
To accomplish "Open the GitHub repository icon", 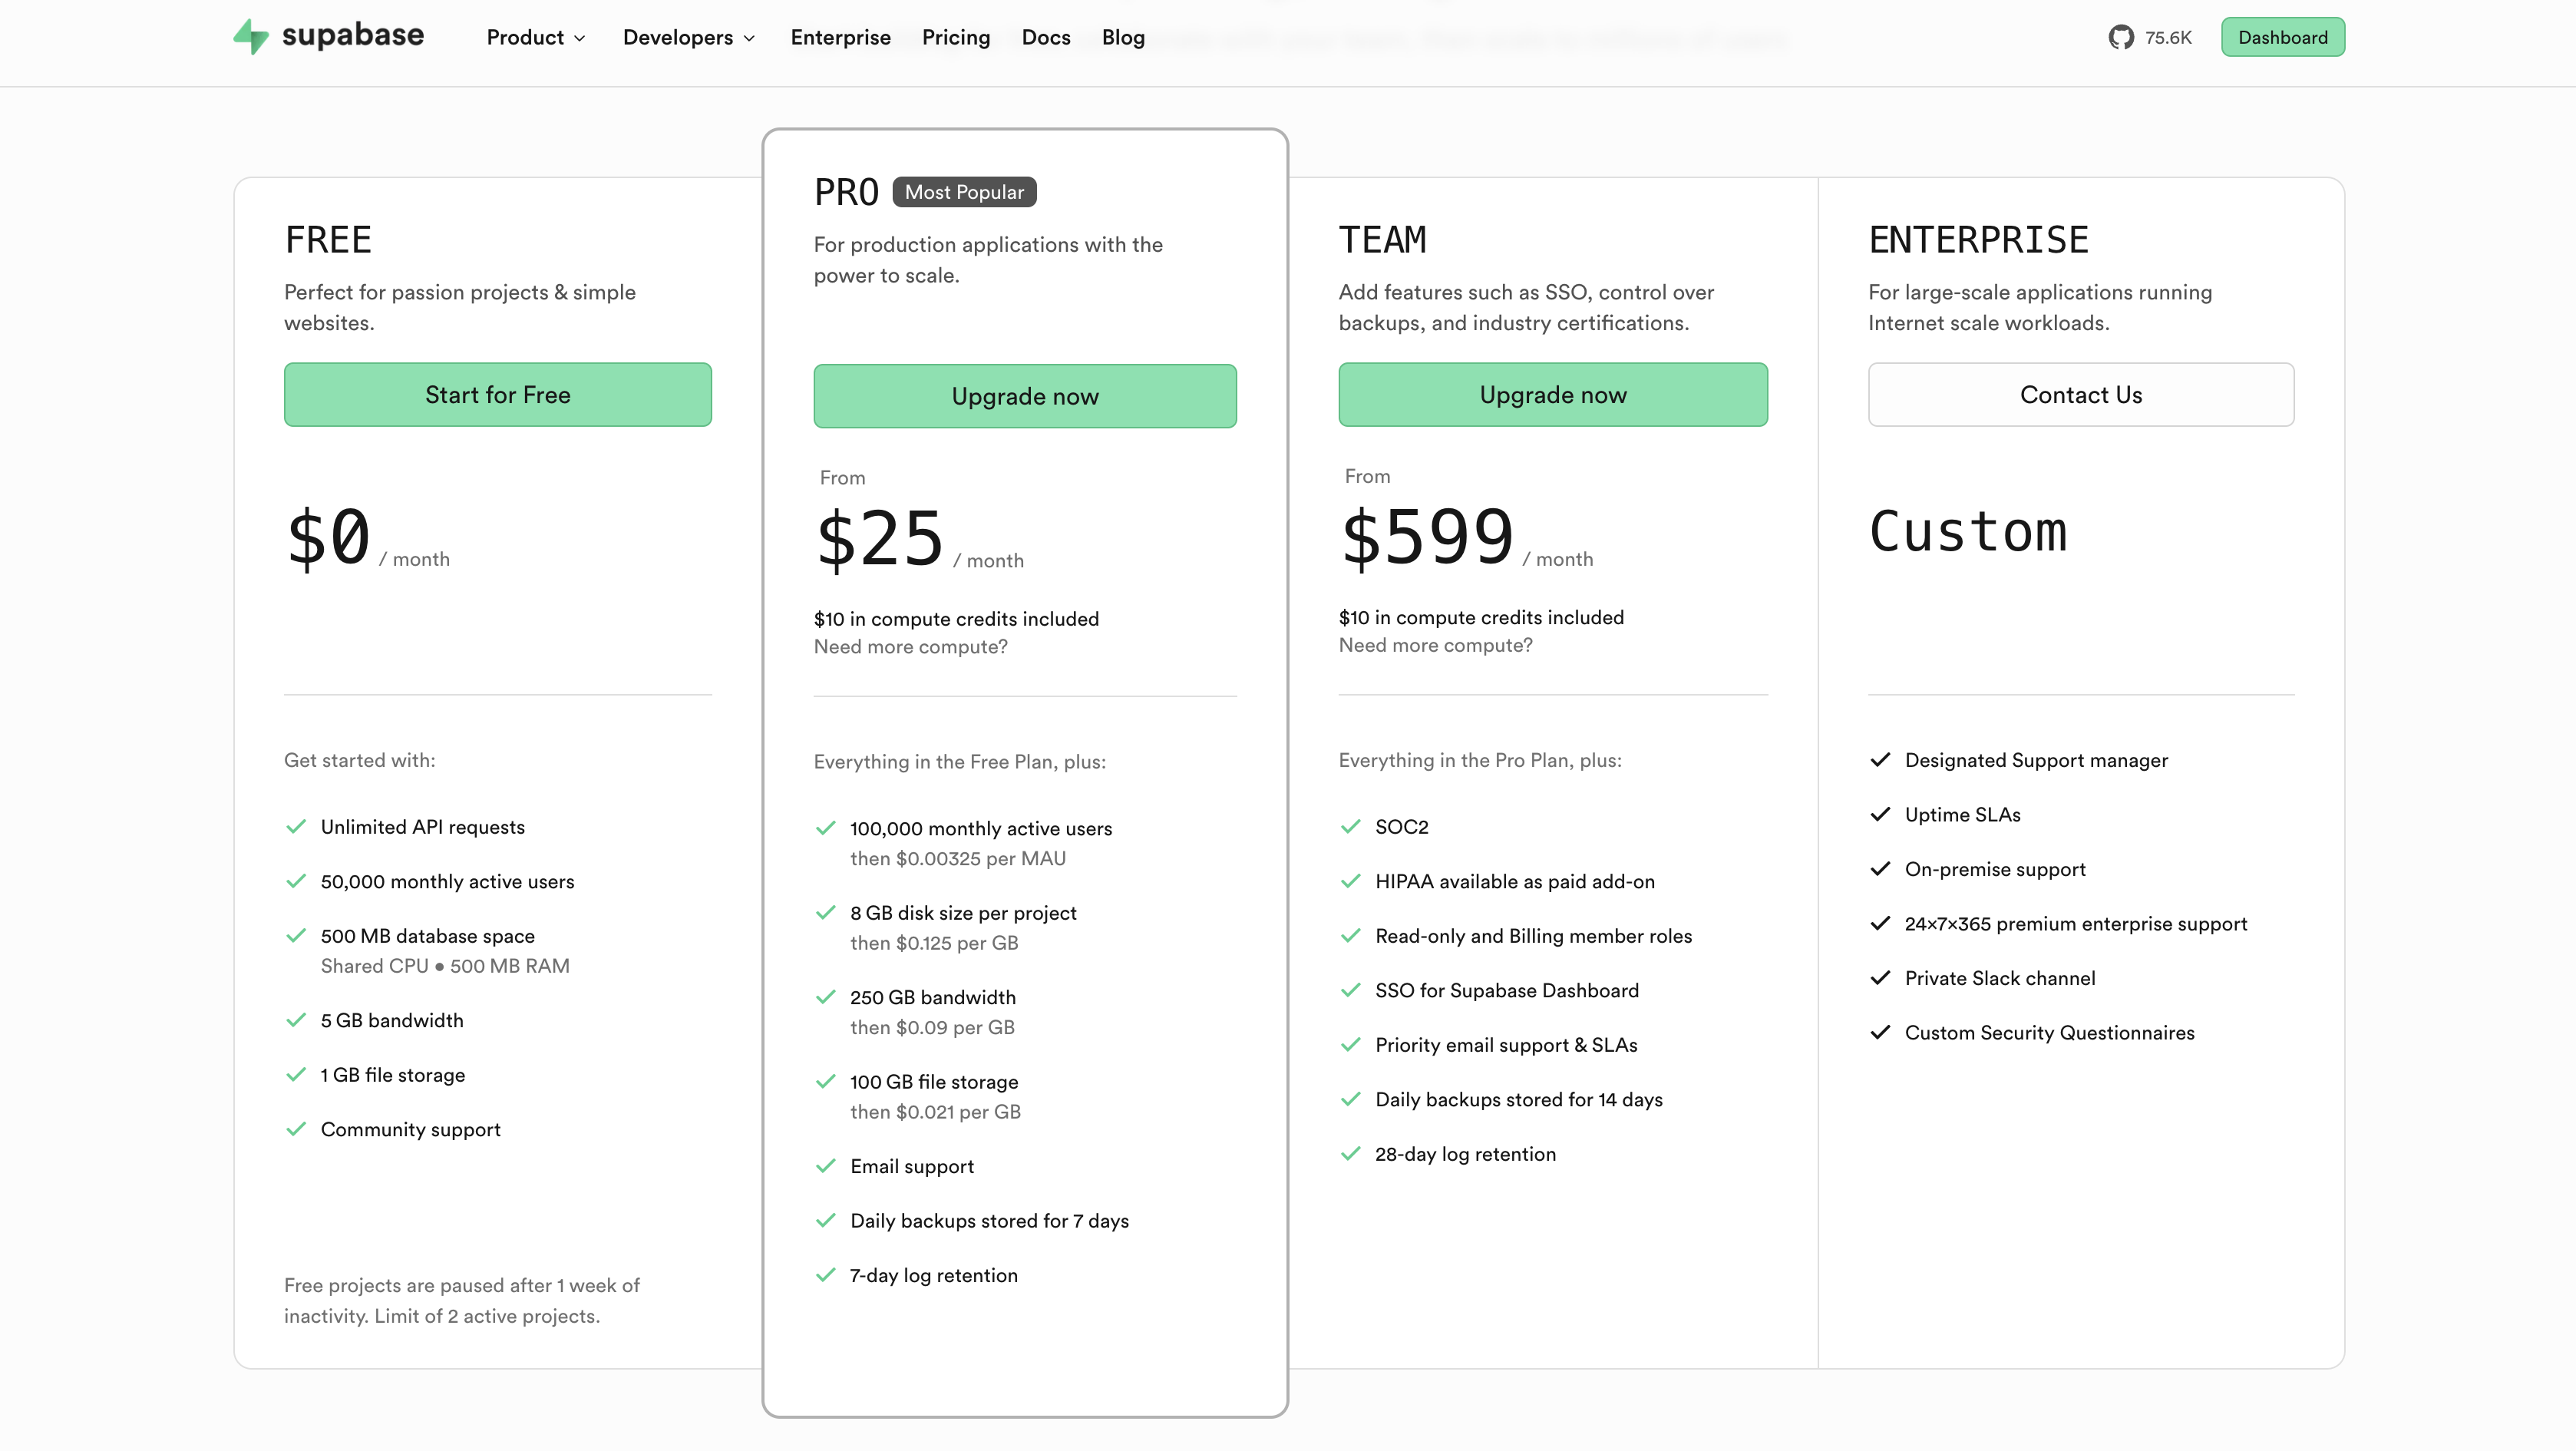I will (x=2121, y=37).
